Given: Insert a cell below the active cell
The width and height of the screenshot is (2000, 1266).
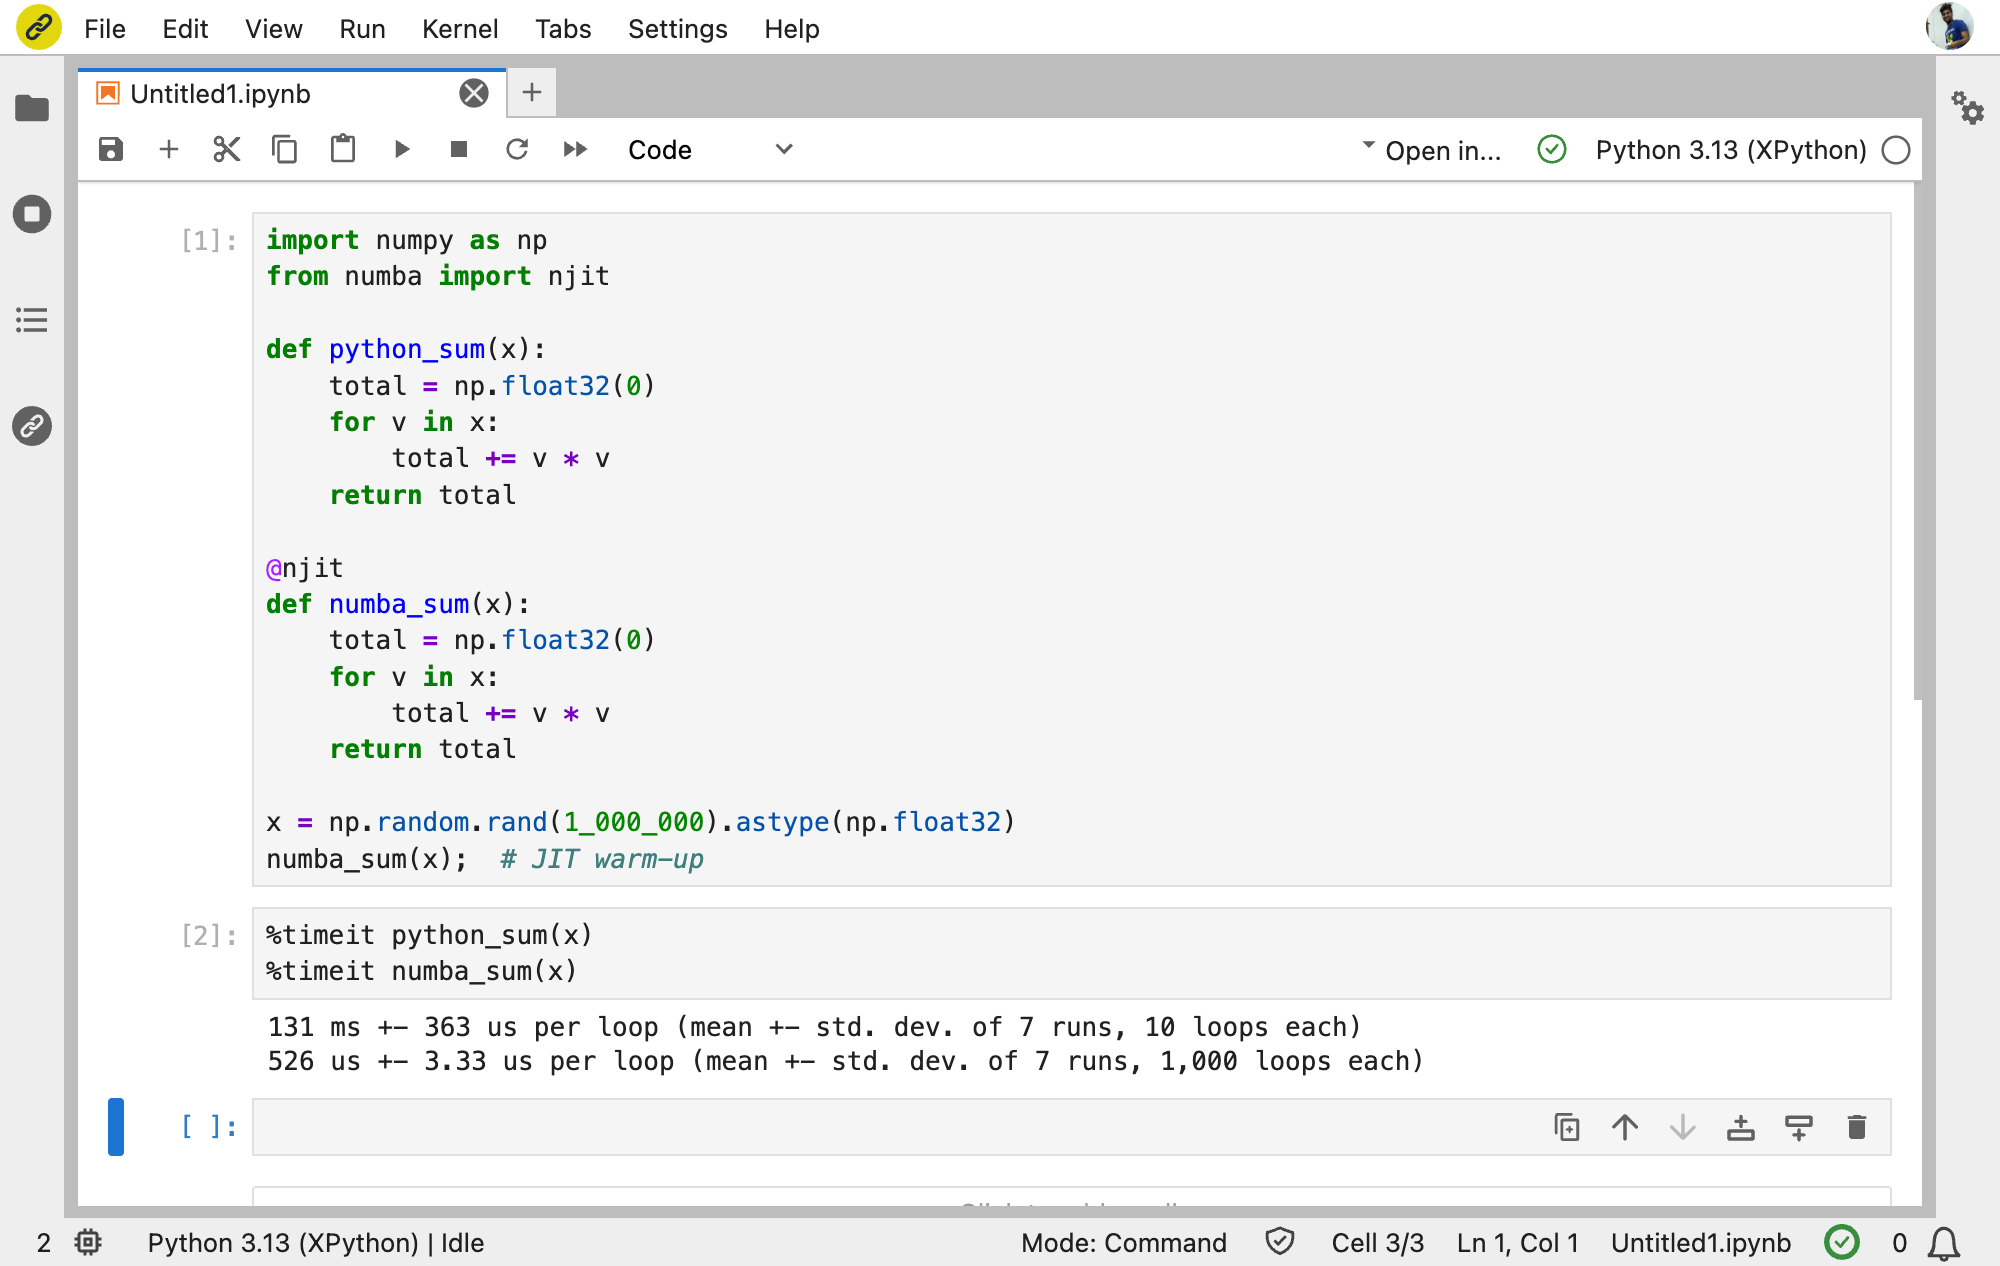Looking at the screenshot, I should tap(1799, 1127).
